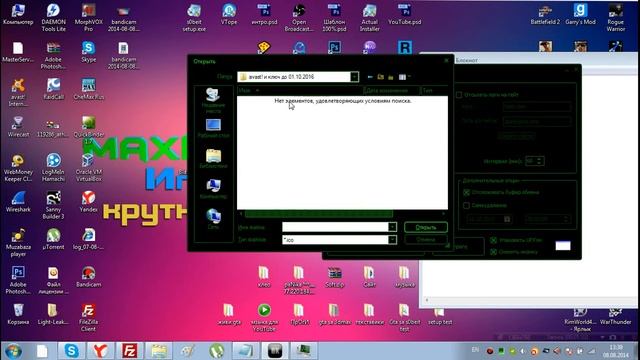Expand the file name dropdown arrow
This screenshot has height=360, width=640.
click(x=392, y=227)
